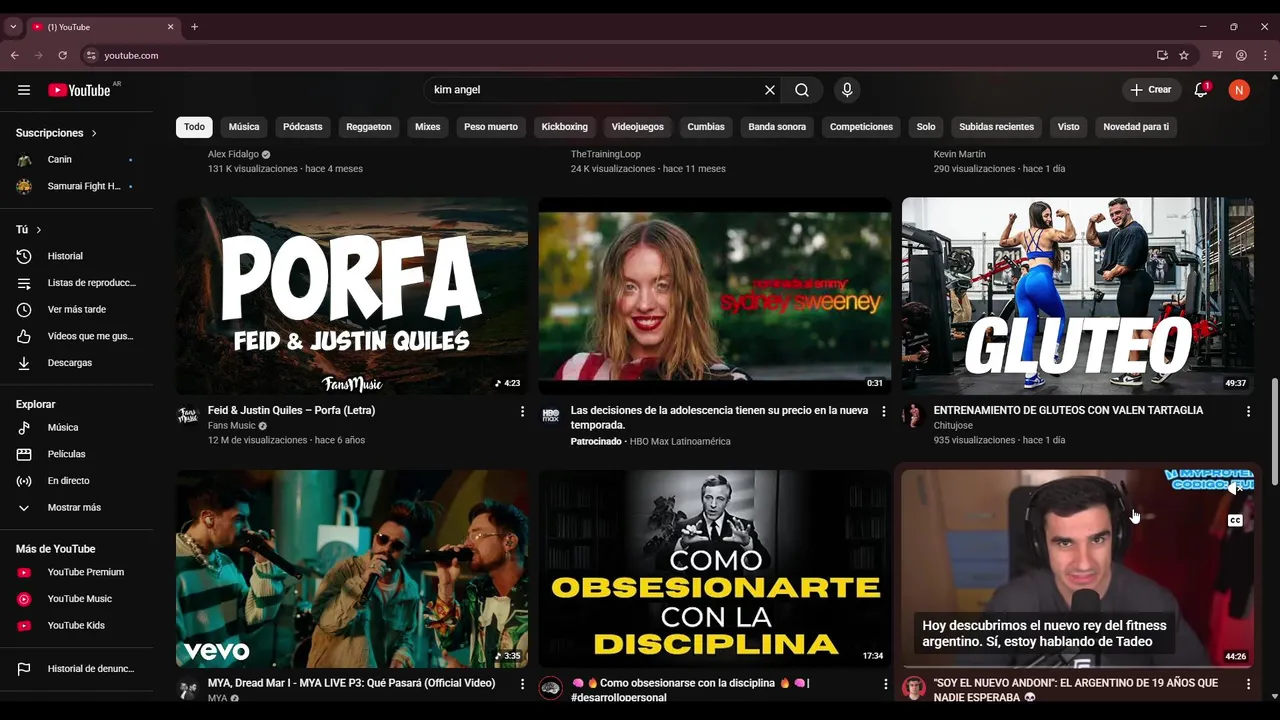Open Historial de denuncias
Screen dimensions: 1280x720
[77, 669]
